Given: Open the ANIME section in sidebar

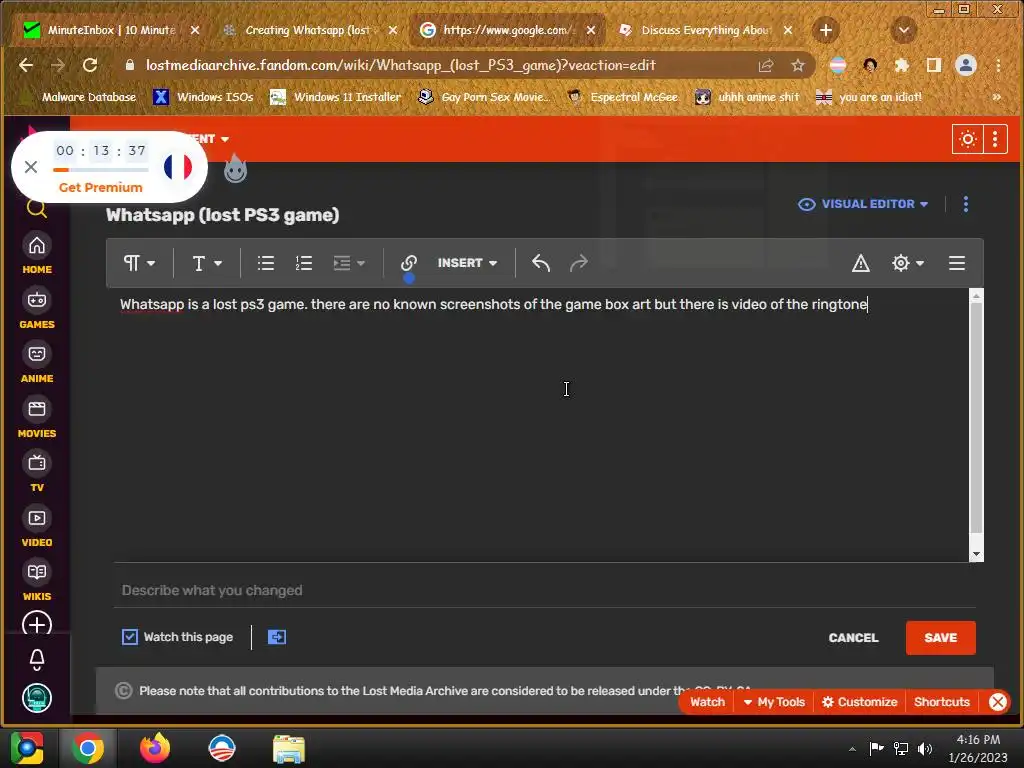Looking at the screenshot, I should pyautogui.click(x=37, y=363).
